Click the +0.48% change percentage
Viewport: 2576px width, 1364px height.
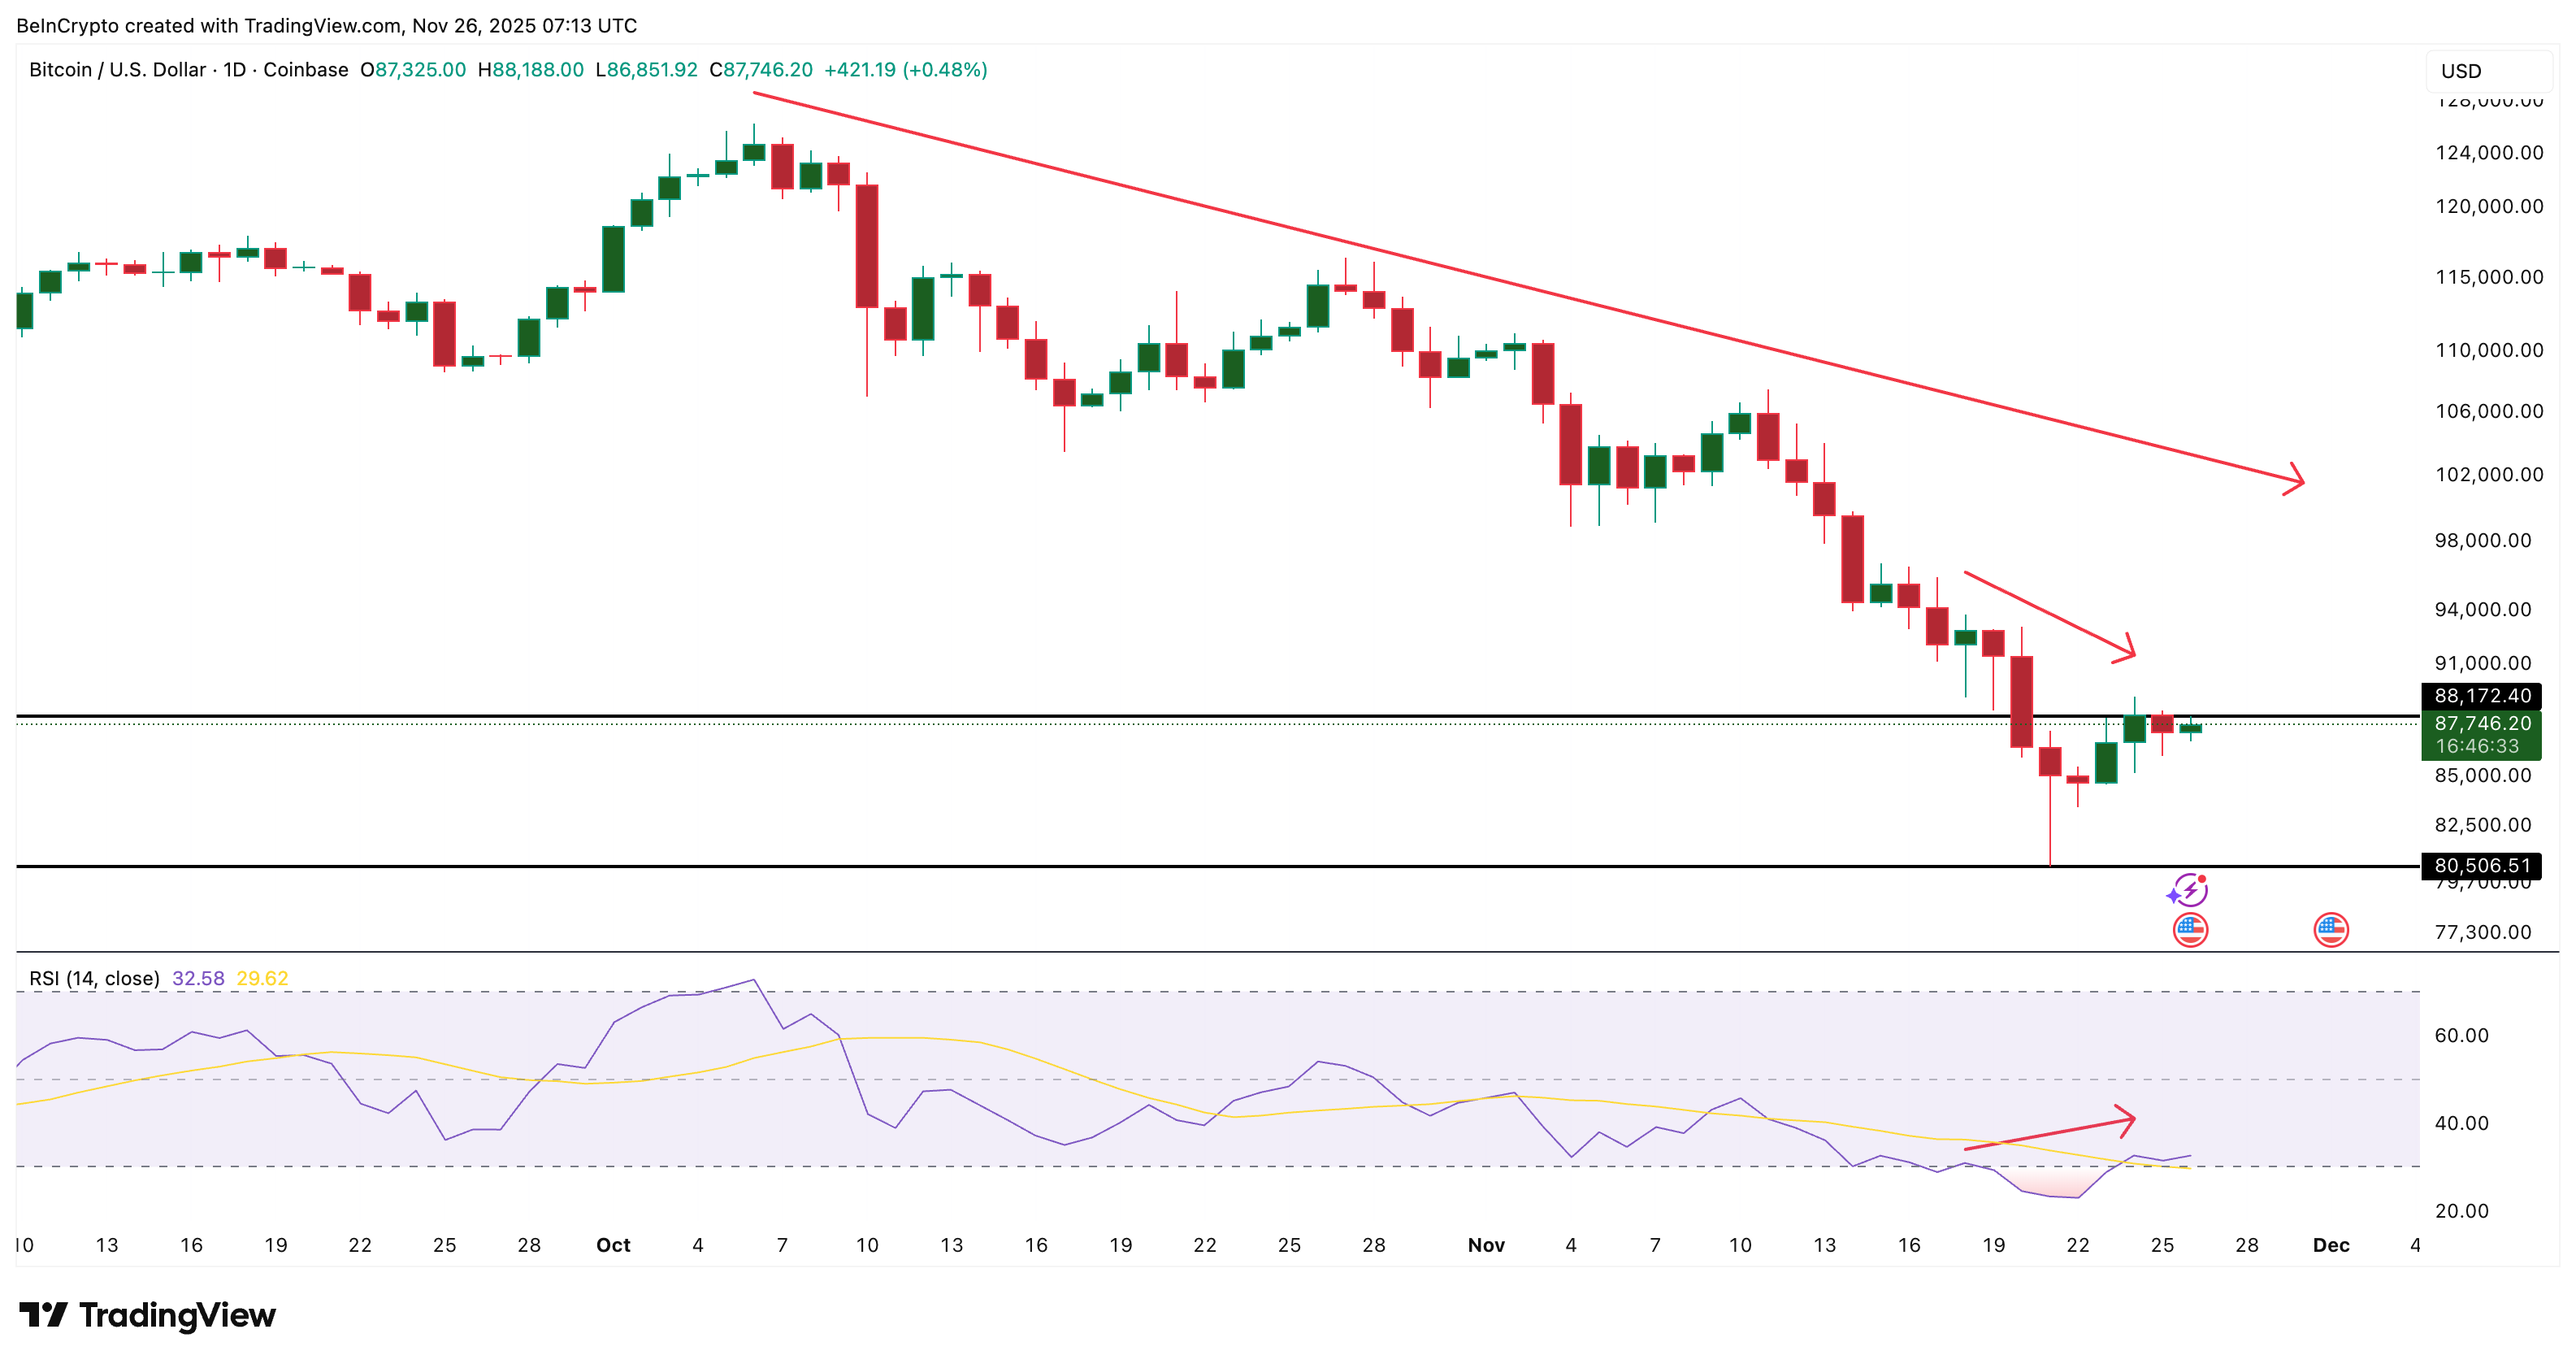coord(945,70)
